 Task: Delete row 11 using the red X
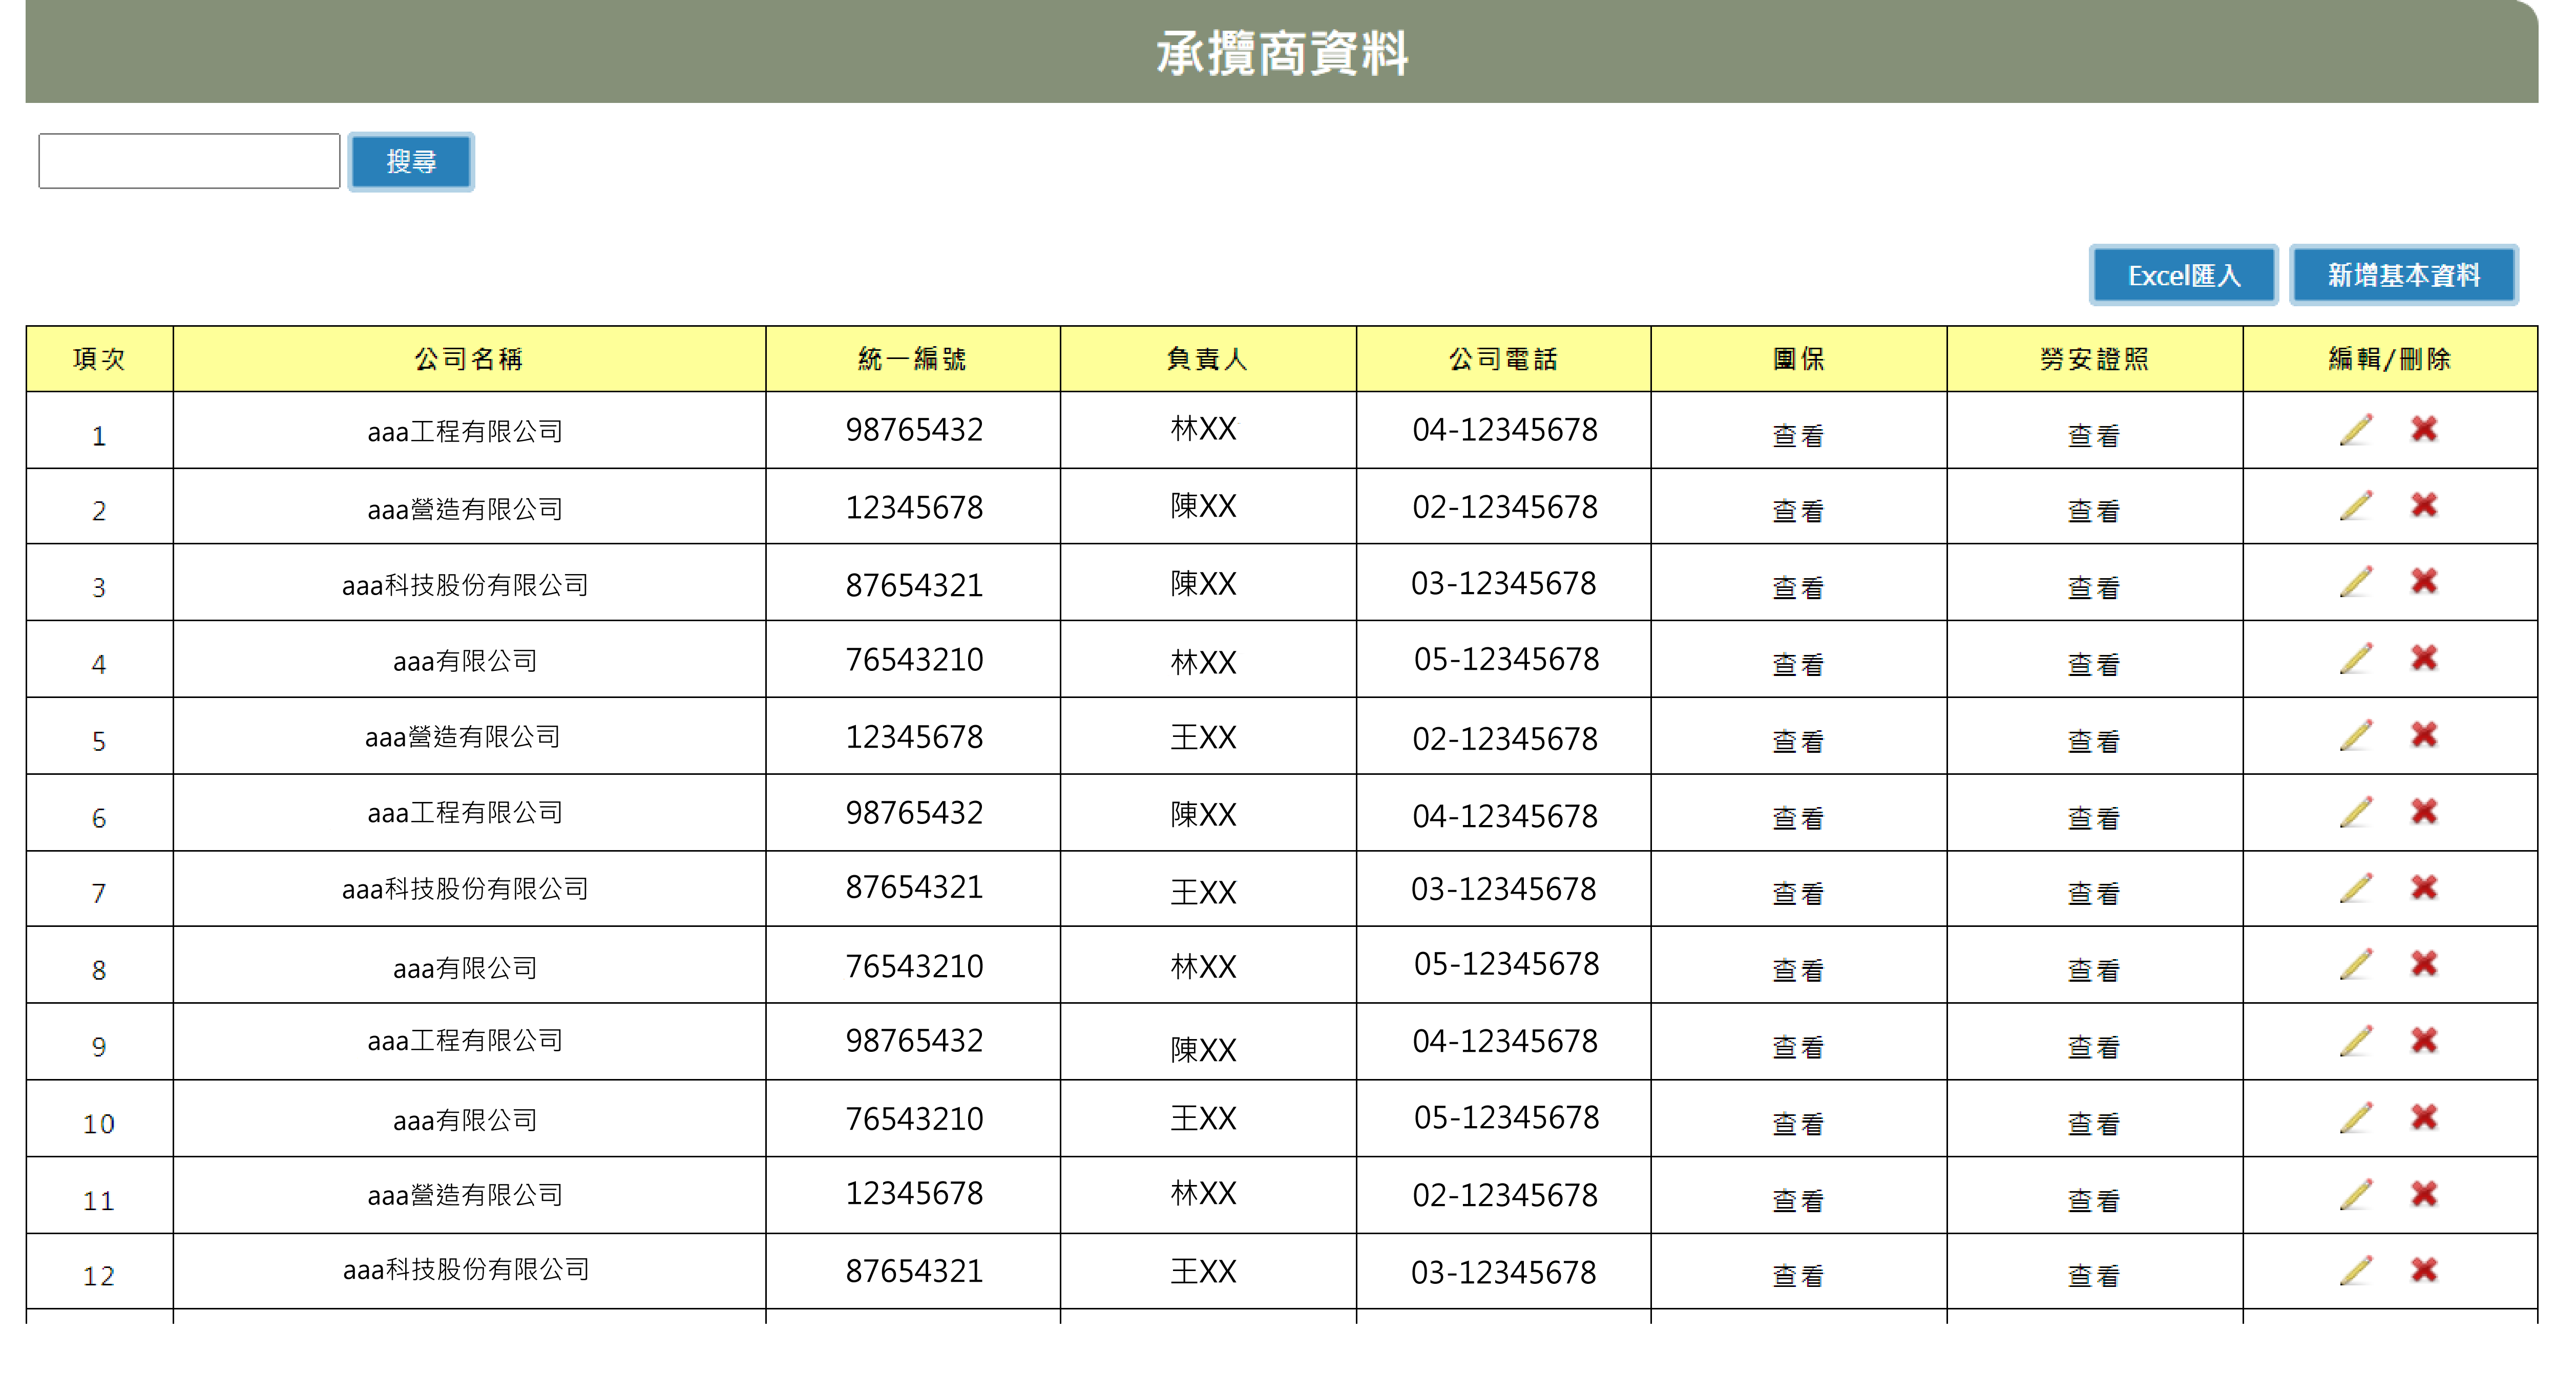[2424, 1194]
